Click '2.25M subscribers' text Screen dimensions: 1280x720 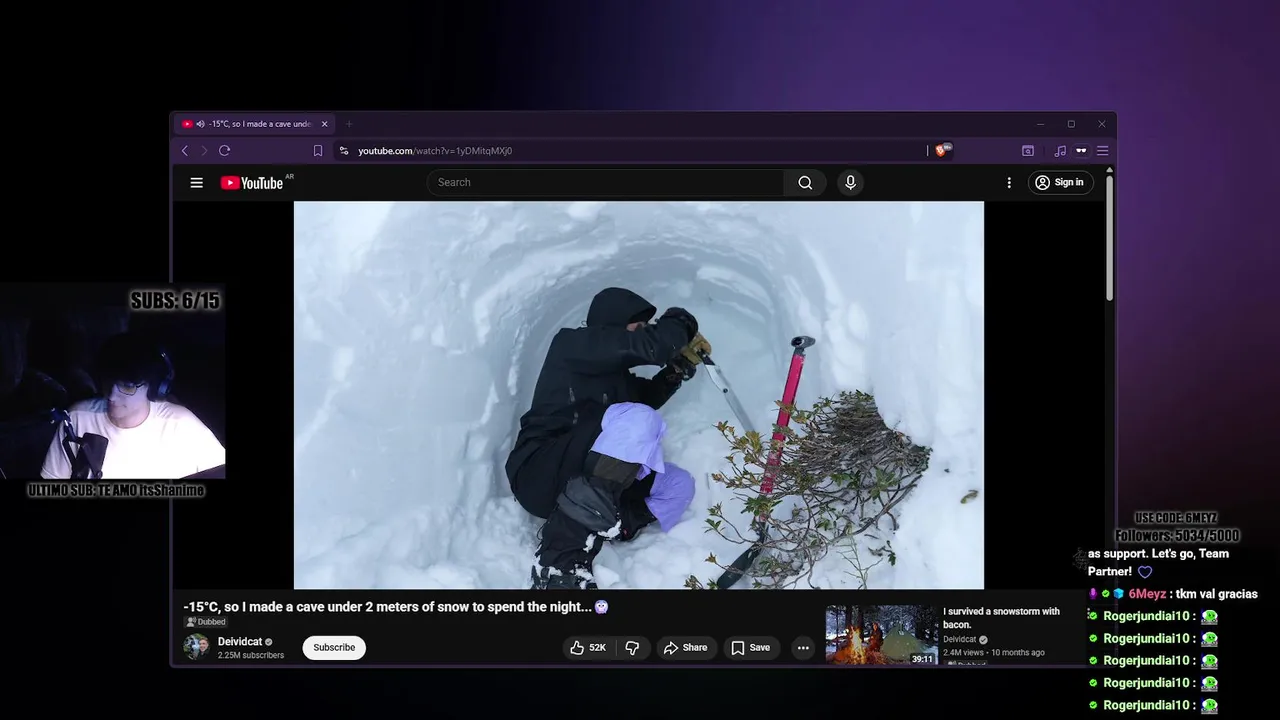coord(251,656)
